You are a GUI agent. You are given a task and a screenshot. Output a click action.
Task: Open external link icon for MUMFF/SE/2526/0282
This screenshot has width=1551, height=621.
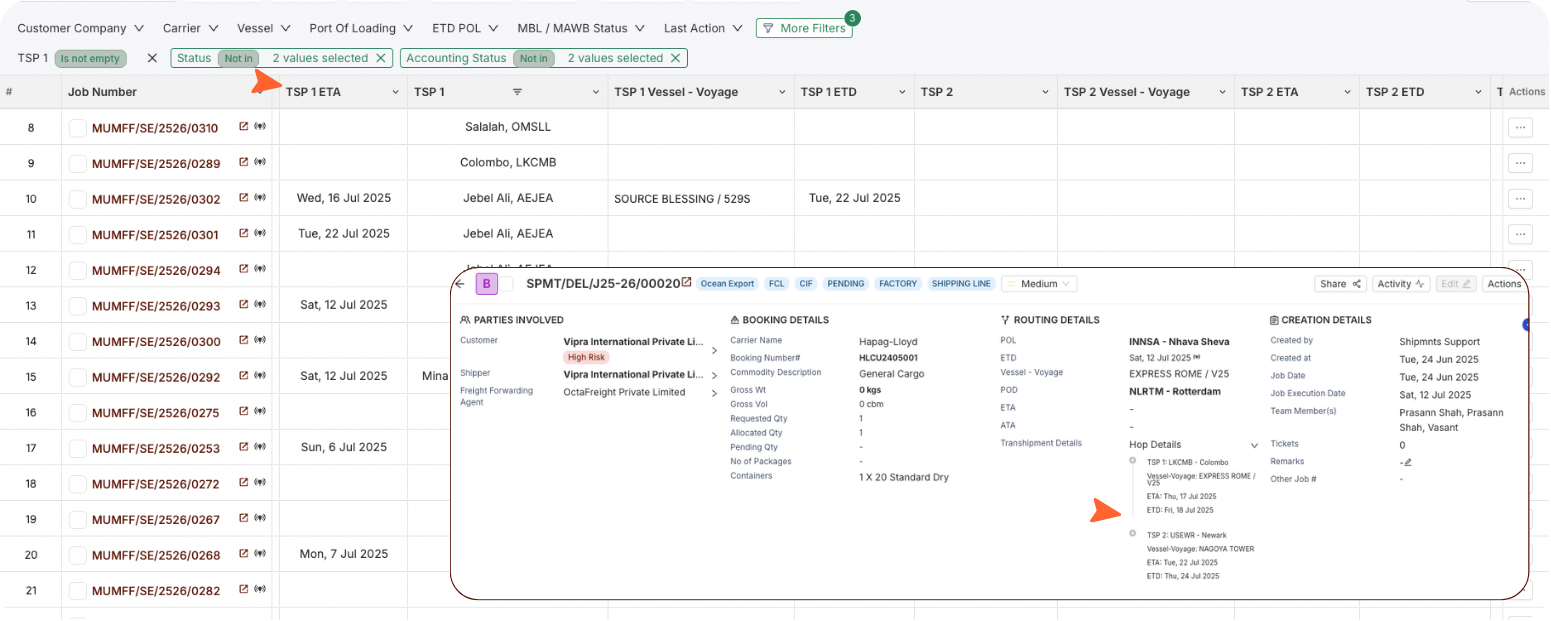pyautogui.click(x=243, y=590)
